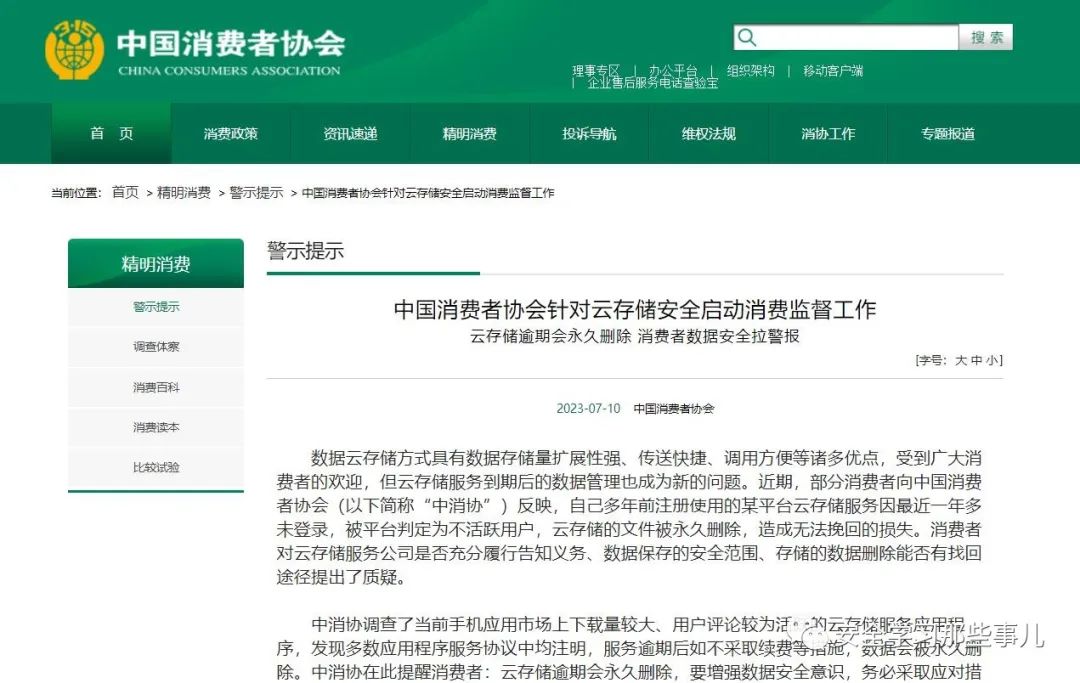Set font size to 大 (large)
Screen dimensions: 1080x683
[x=961, y=361]
